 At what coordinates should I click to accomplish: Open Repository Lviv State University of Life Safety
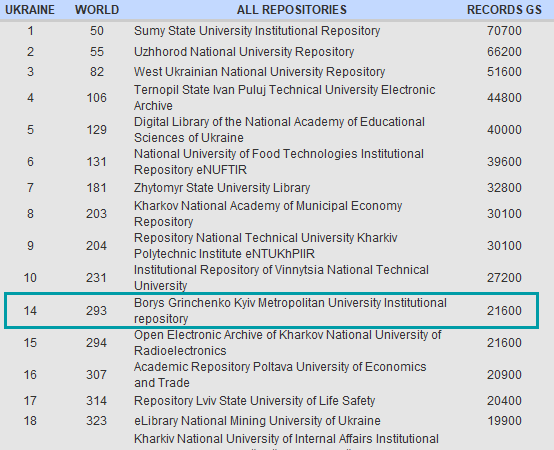[x=254, y=401]
